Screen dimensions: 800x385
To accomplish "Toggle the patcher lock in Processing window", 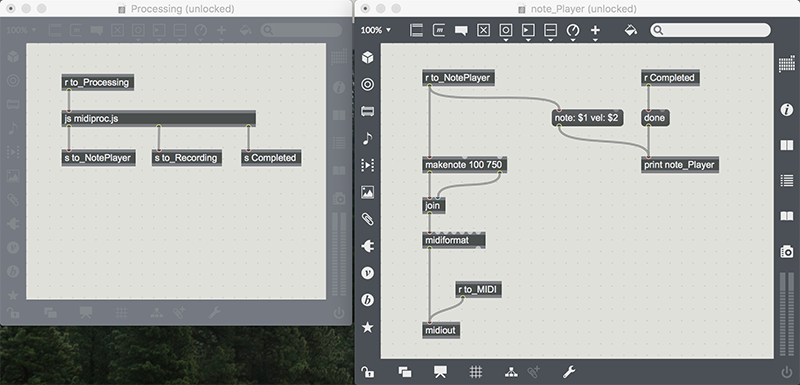I will (13, 313).
